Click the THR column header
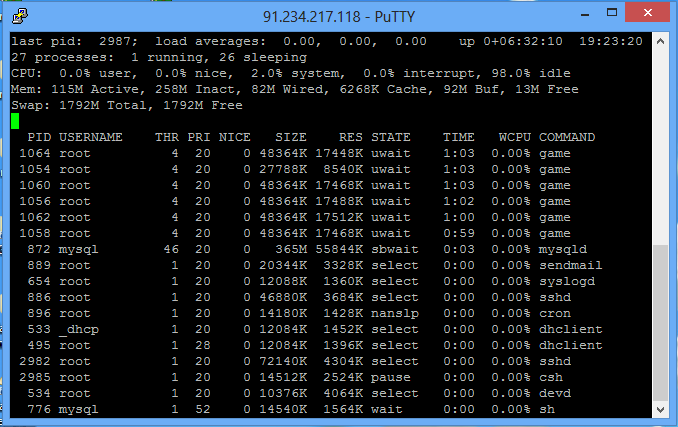The width and height of the screenshot is (678, 427). (x=167, y=137)
